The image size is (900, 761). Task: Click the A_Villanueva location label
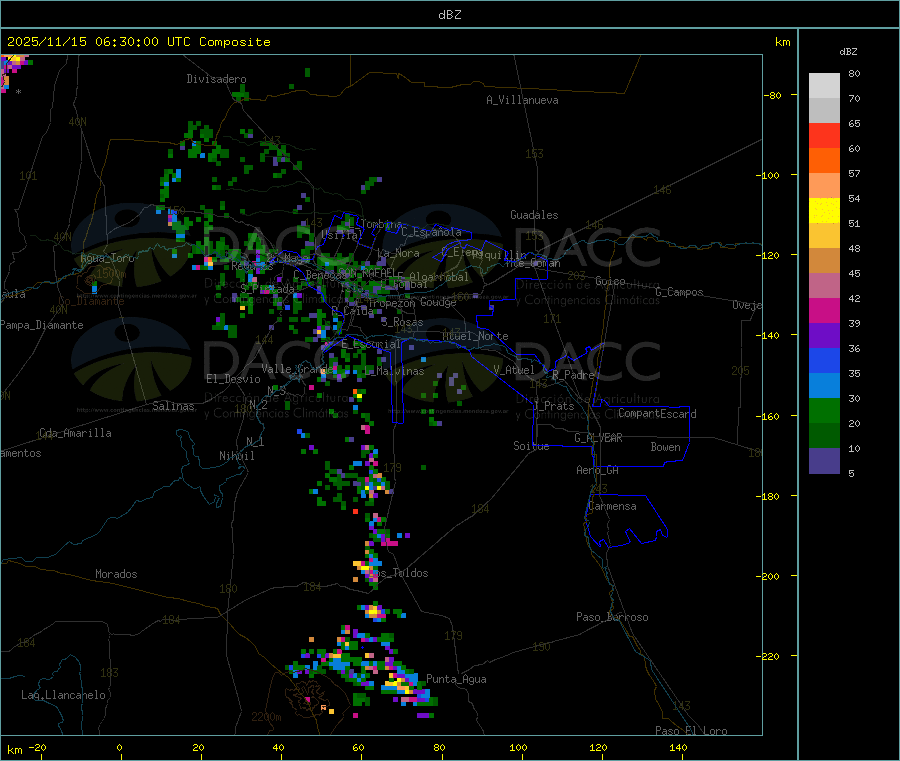pos(522,100)
